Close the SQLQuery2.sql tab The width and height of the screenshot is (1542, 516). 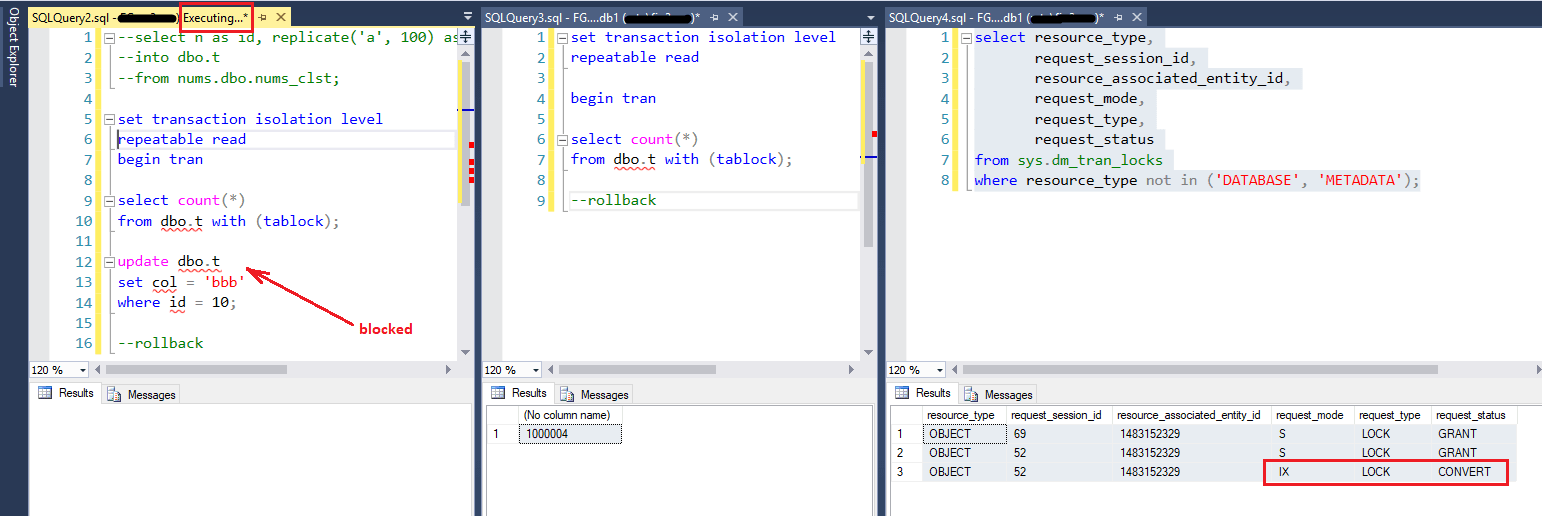280,18
